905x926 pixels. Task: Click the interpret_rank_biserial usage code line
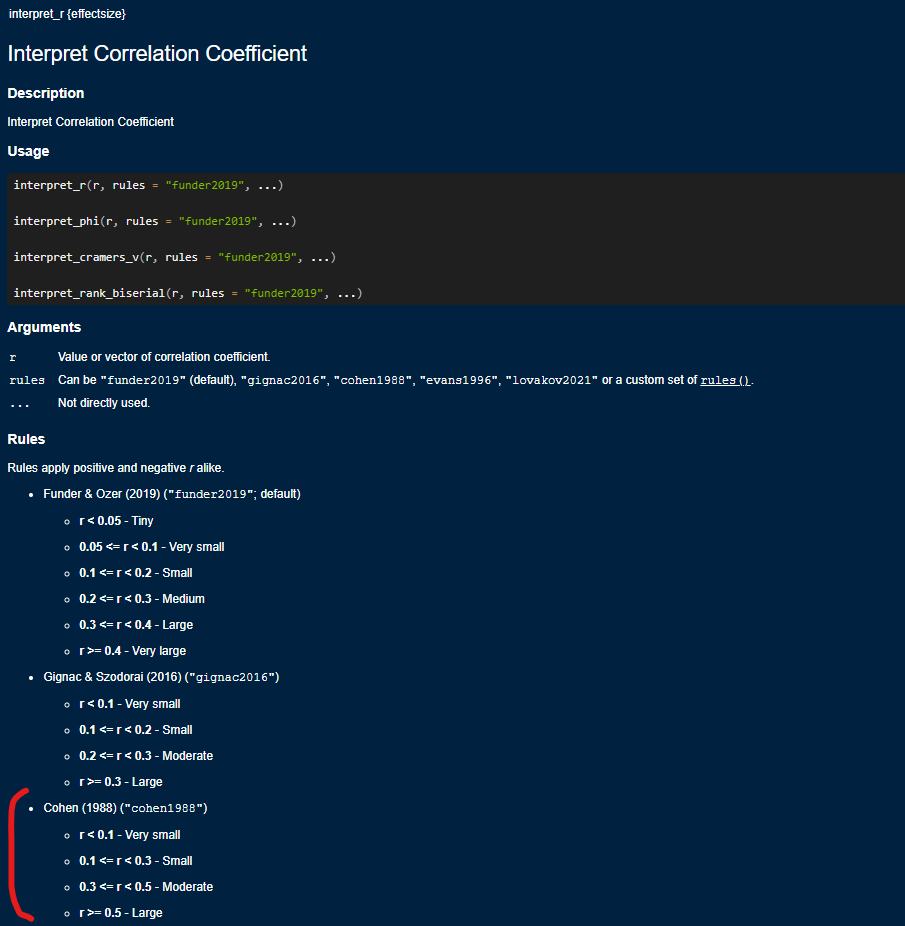point(187,293)
